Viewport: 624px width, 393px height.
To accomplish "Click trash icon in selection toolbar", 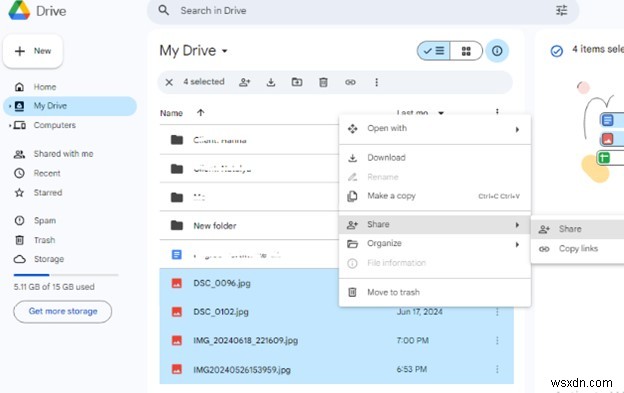I will [x=323, y=82].
